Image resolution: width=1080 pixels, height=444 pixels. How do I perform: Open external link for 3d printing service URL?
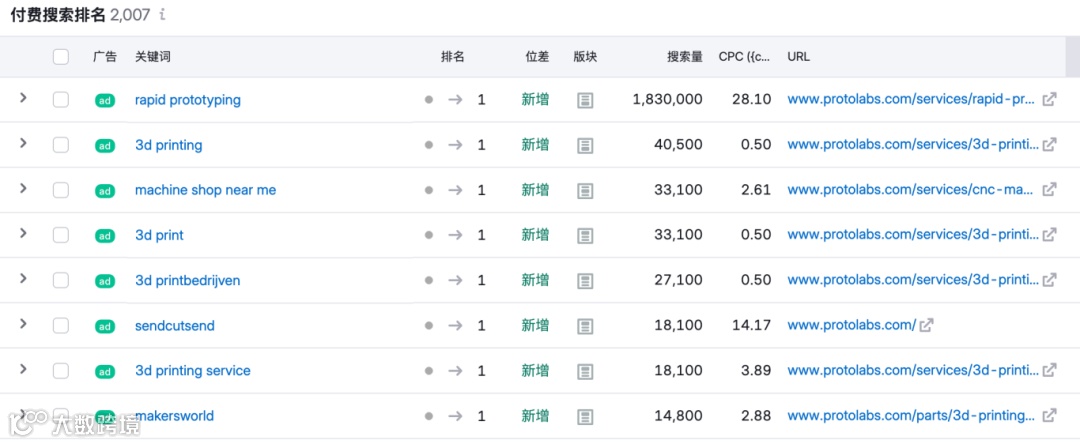[1049, 371]
